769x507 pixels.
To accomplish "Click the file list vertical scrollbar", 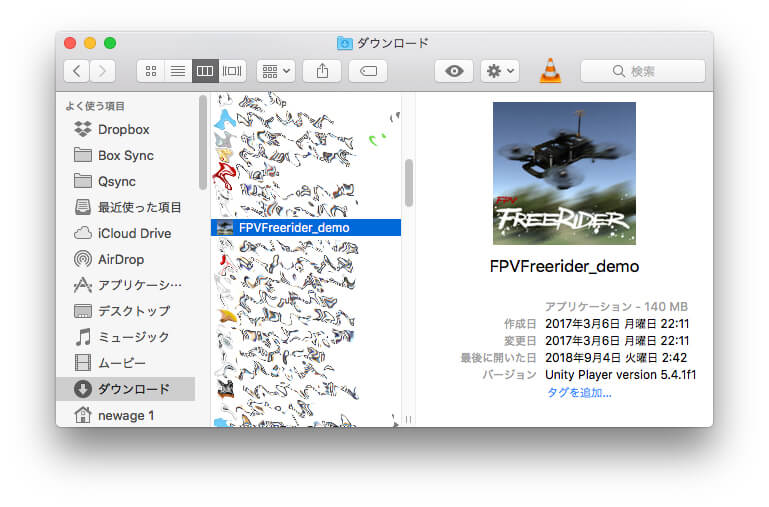I will pyautogui.click(x=408, y=183).
